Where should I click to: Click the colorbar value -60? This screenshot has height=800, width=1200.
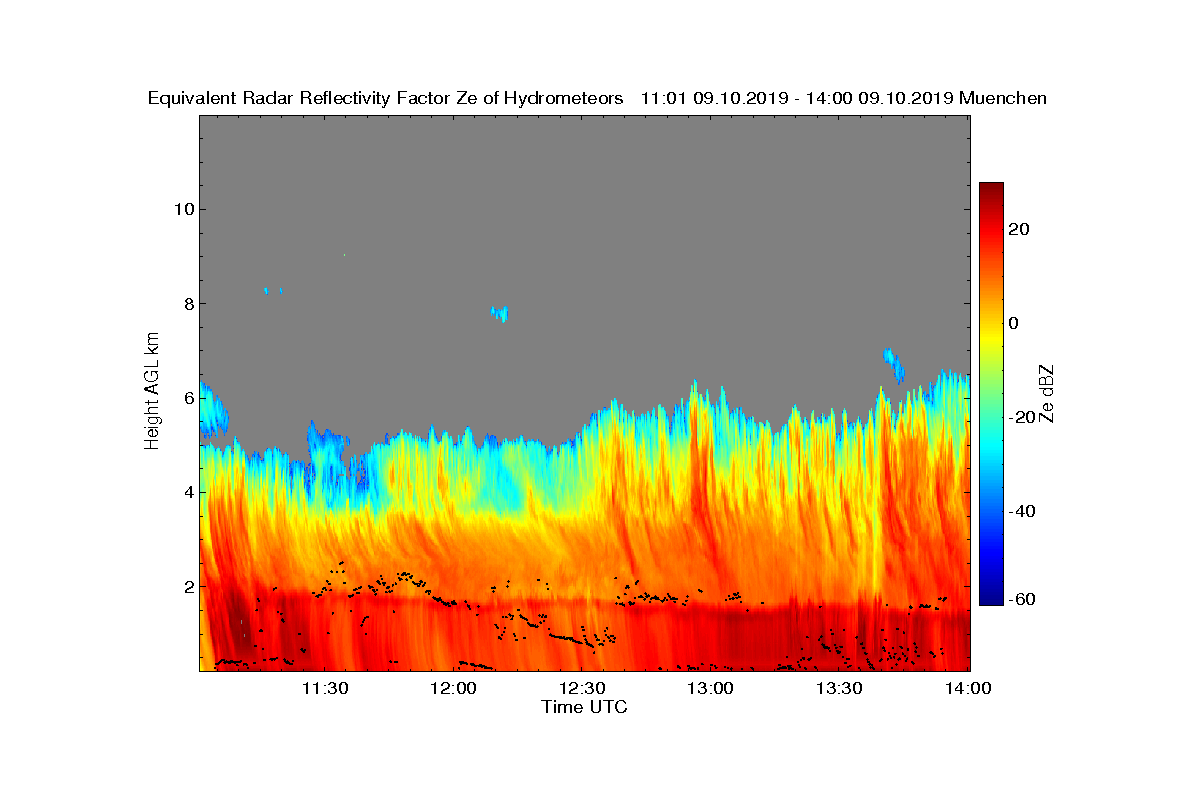pos(1023,599)
